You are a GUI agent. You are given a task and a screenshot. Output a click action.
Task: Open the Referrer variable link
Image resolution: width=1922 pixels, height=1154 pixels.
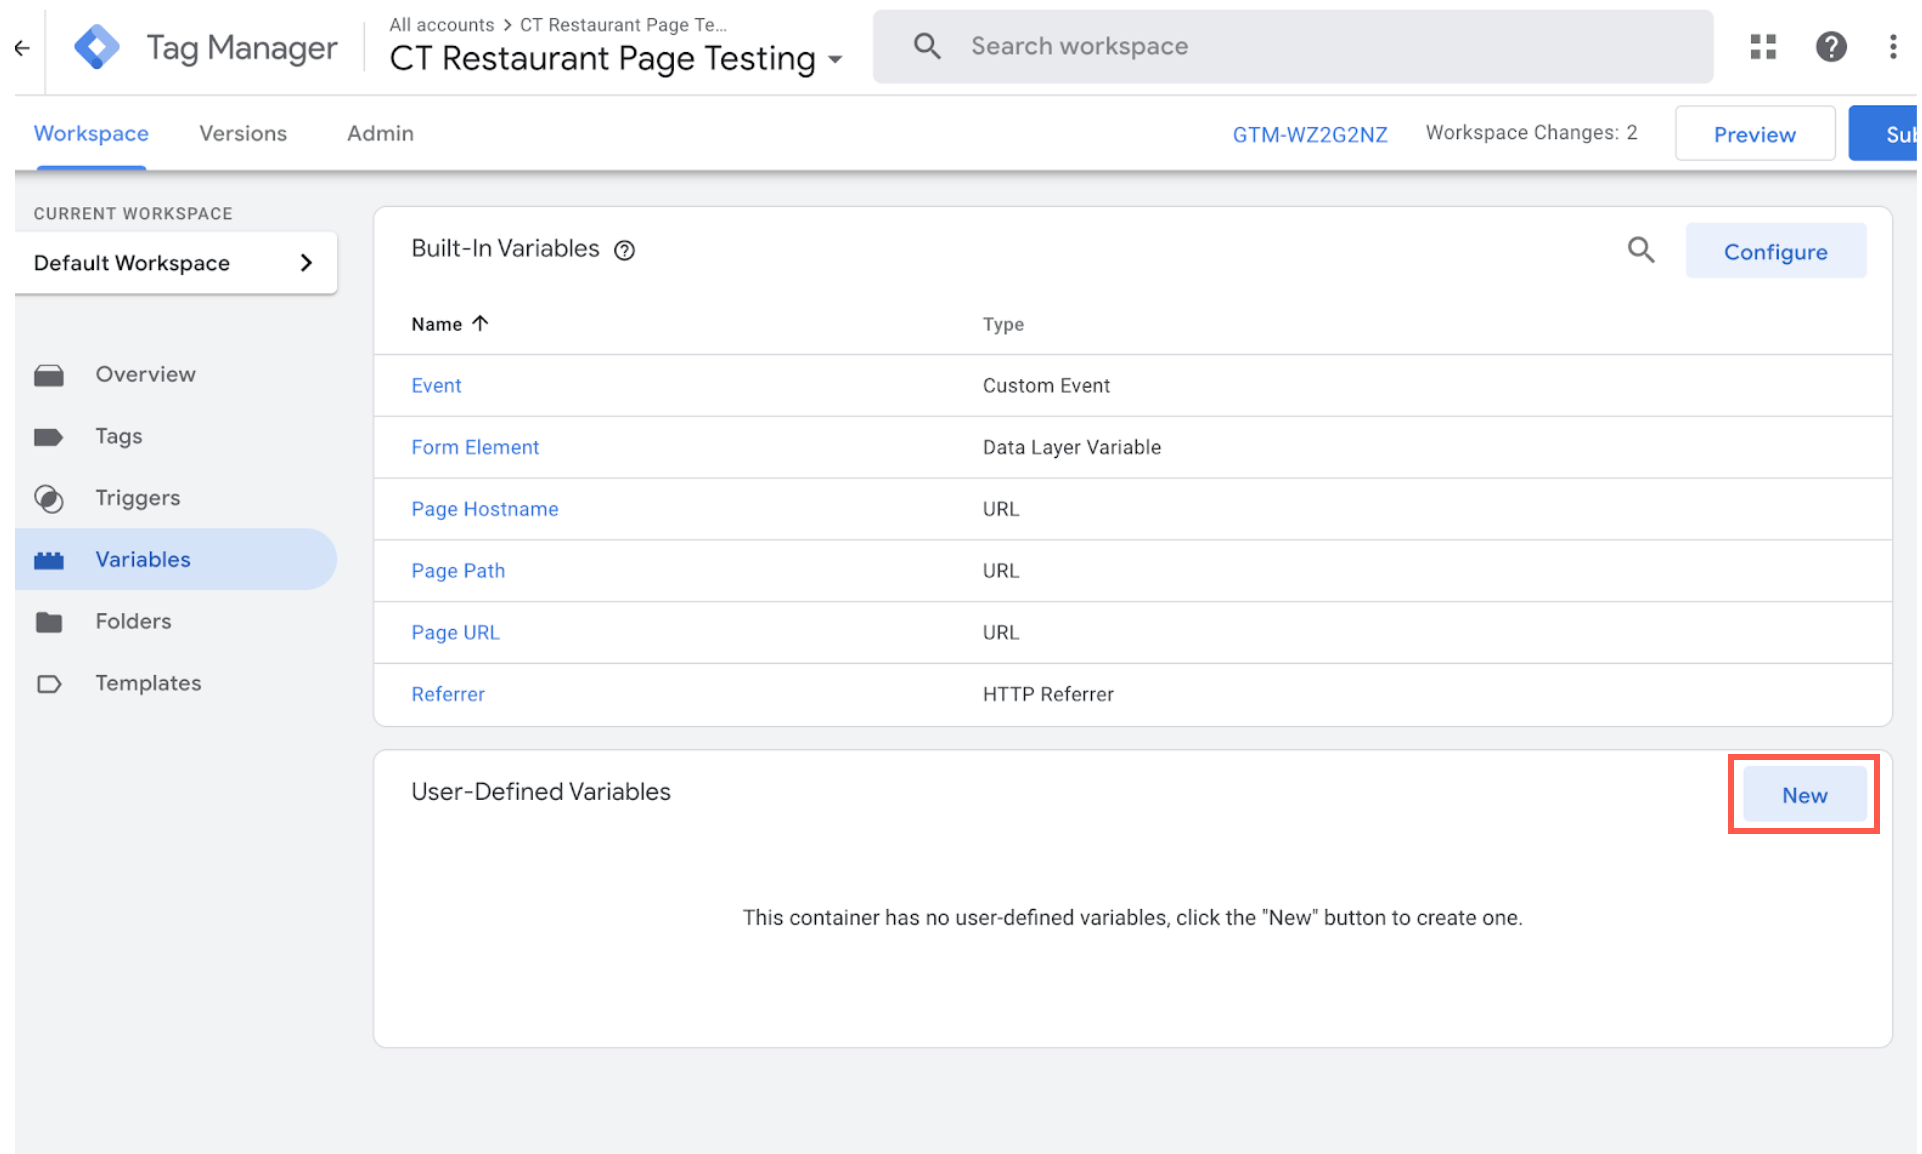[448, 694]
